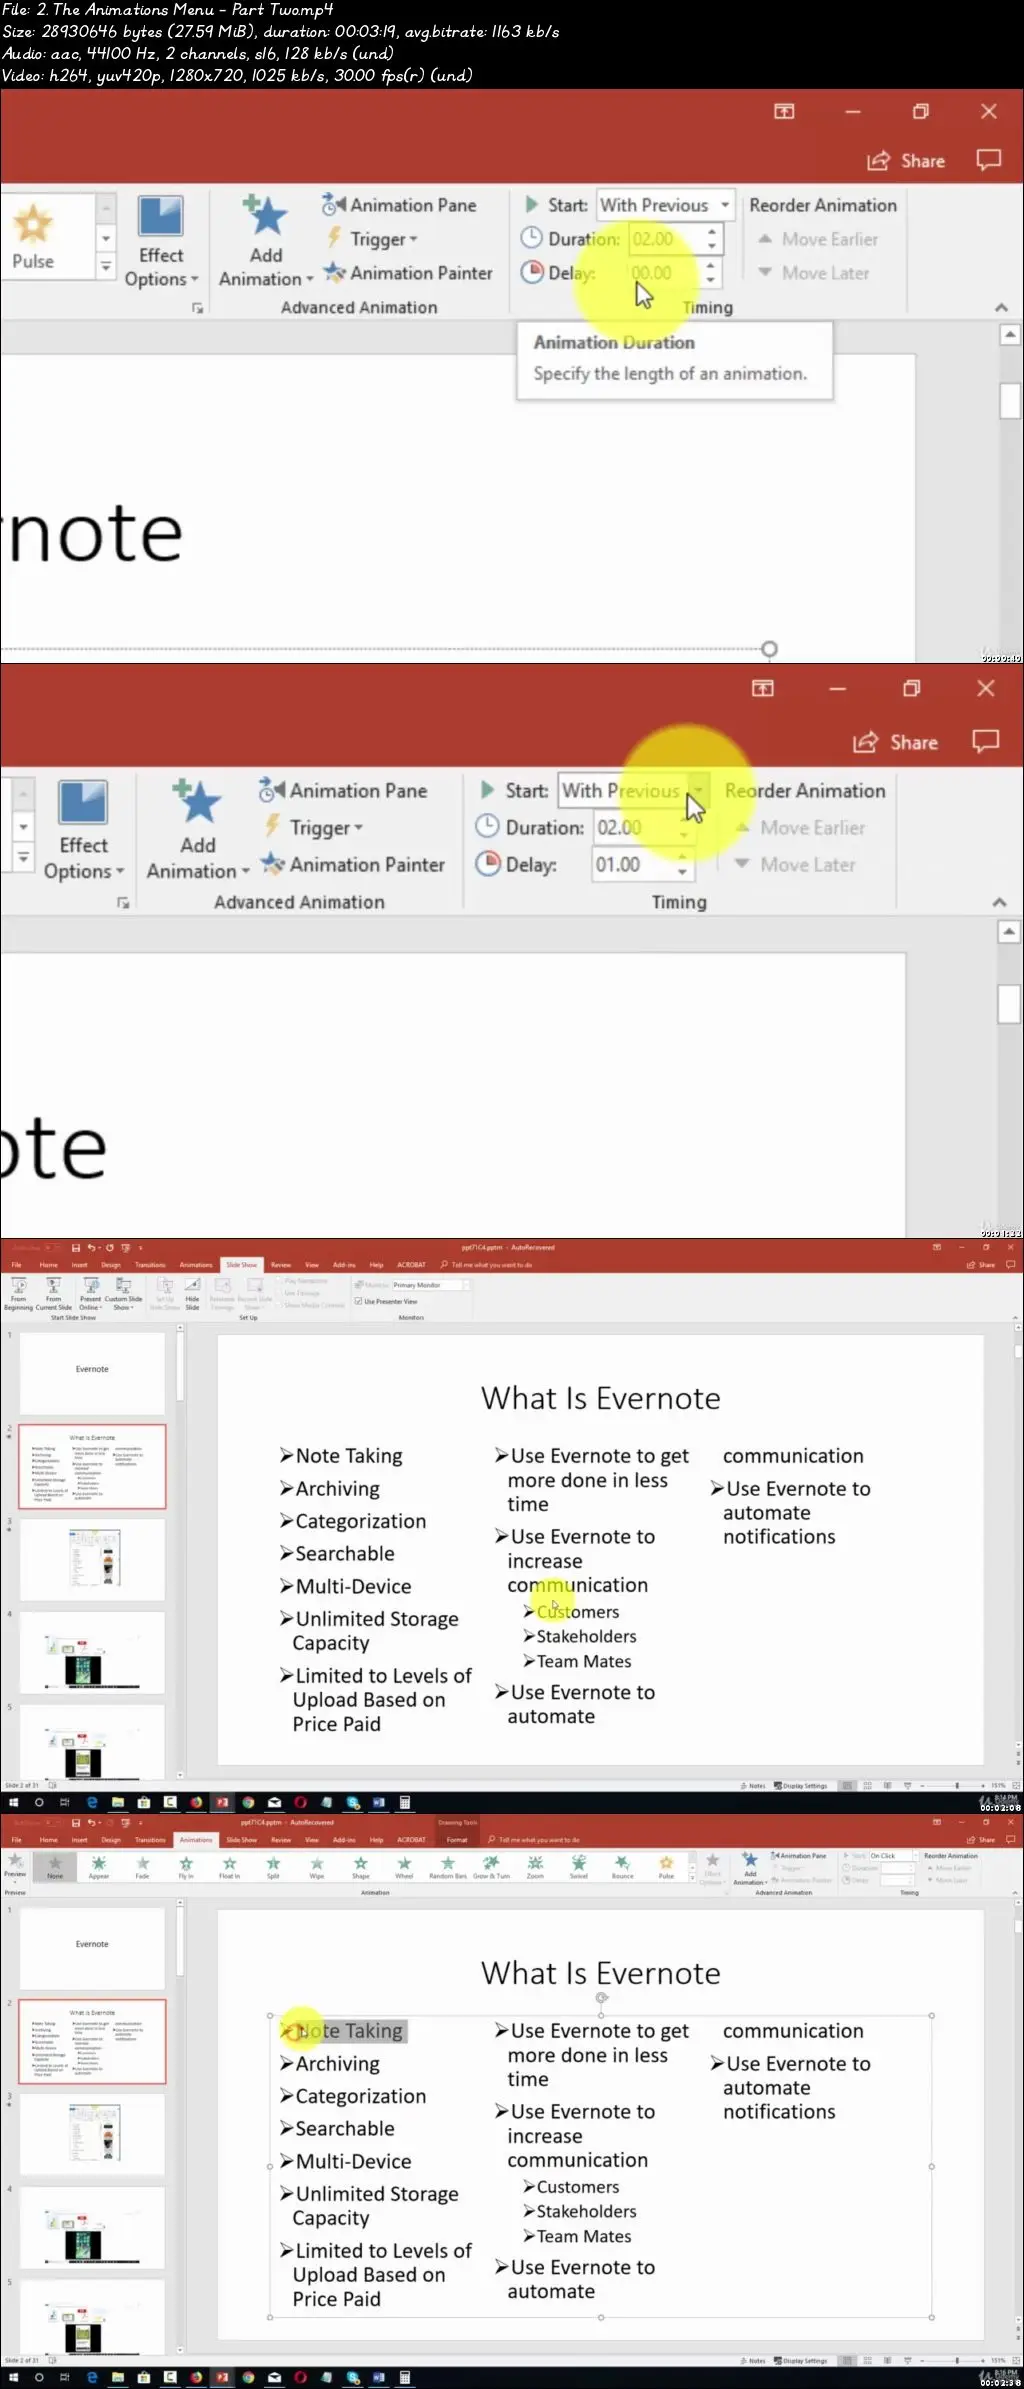Select the Fade animation in the bottom frame
1024x2389 pixels.
143,1867
